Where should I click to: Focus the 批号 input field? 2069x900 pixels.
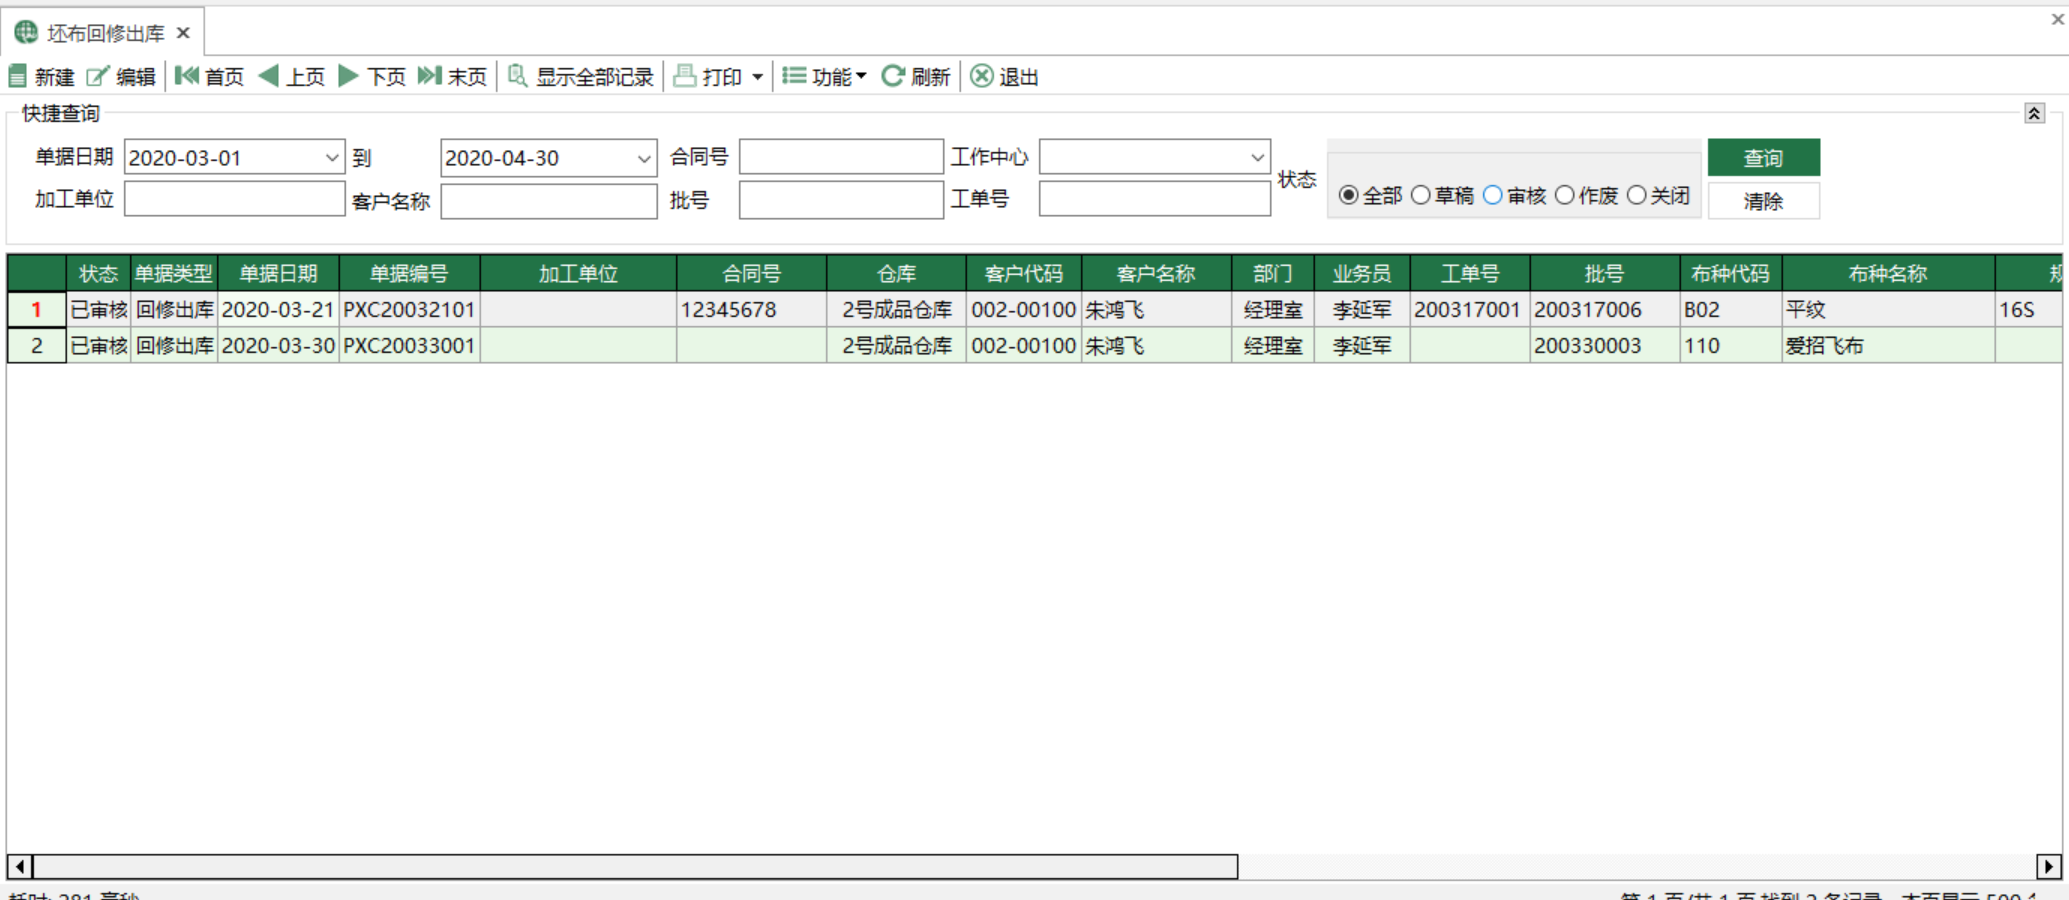point(841,200)
